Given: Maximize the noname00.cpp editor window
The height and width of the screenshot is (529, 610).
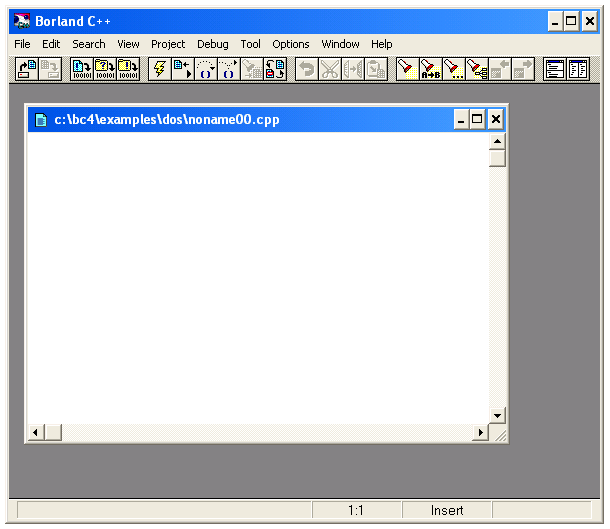Looking at the screenshot, I should point(477,119).
